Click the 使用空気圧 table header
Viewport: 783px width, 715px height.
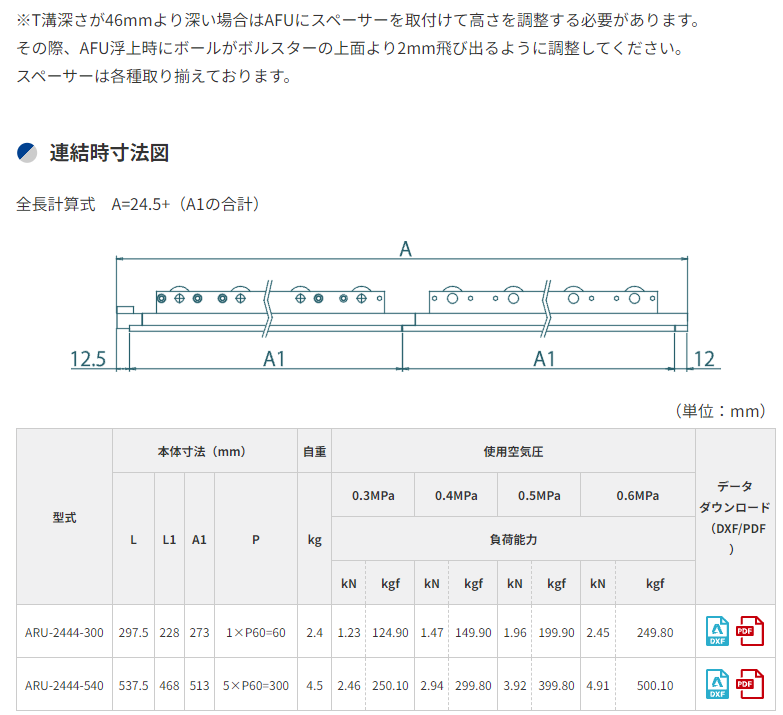(x=512, y=451)
